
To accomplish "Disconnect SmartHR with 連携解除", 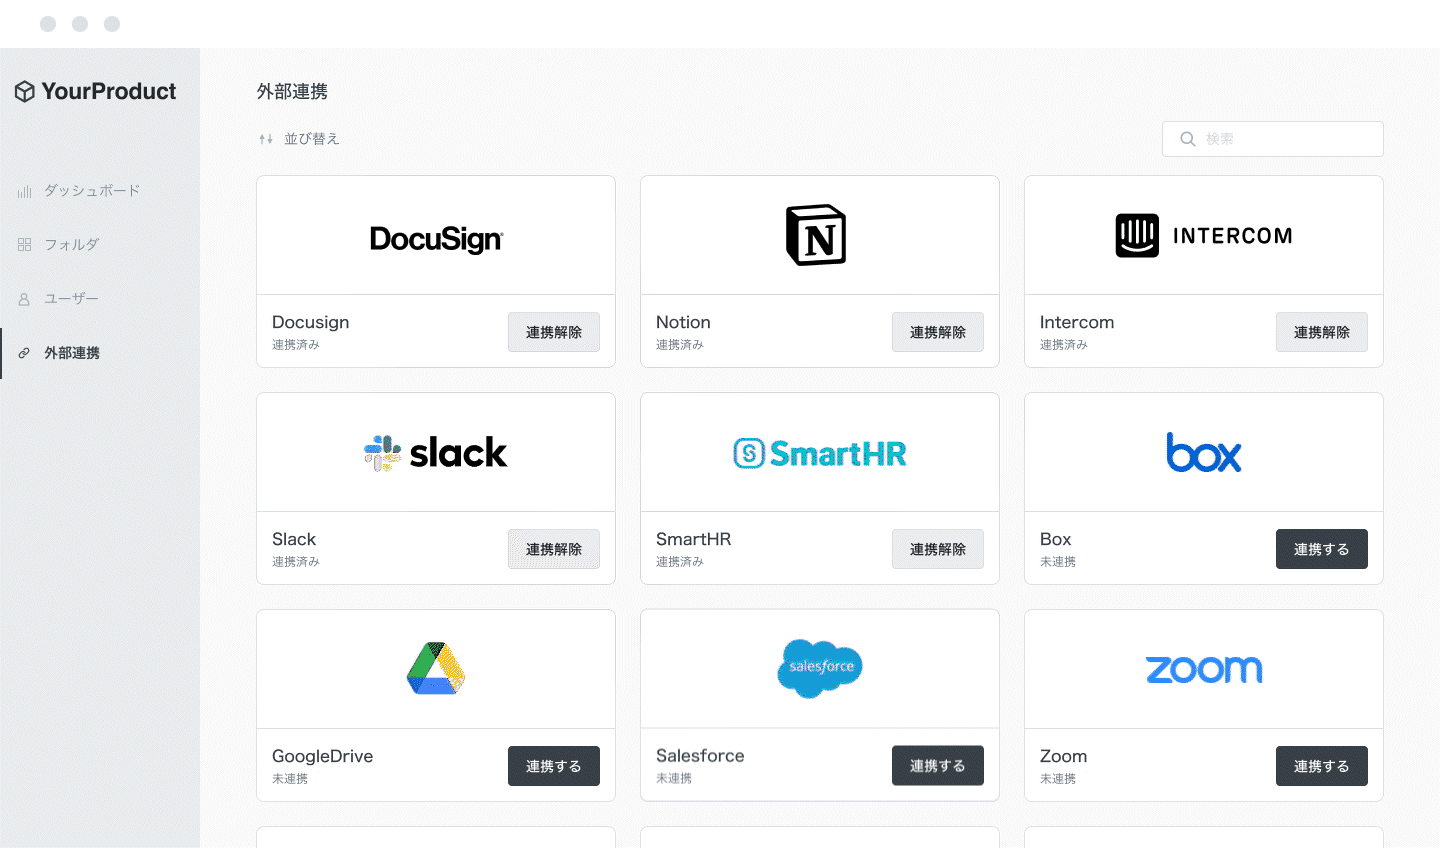I will (x=938, y=549).
